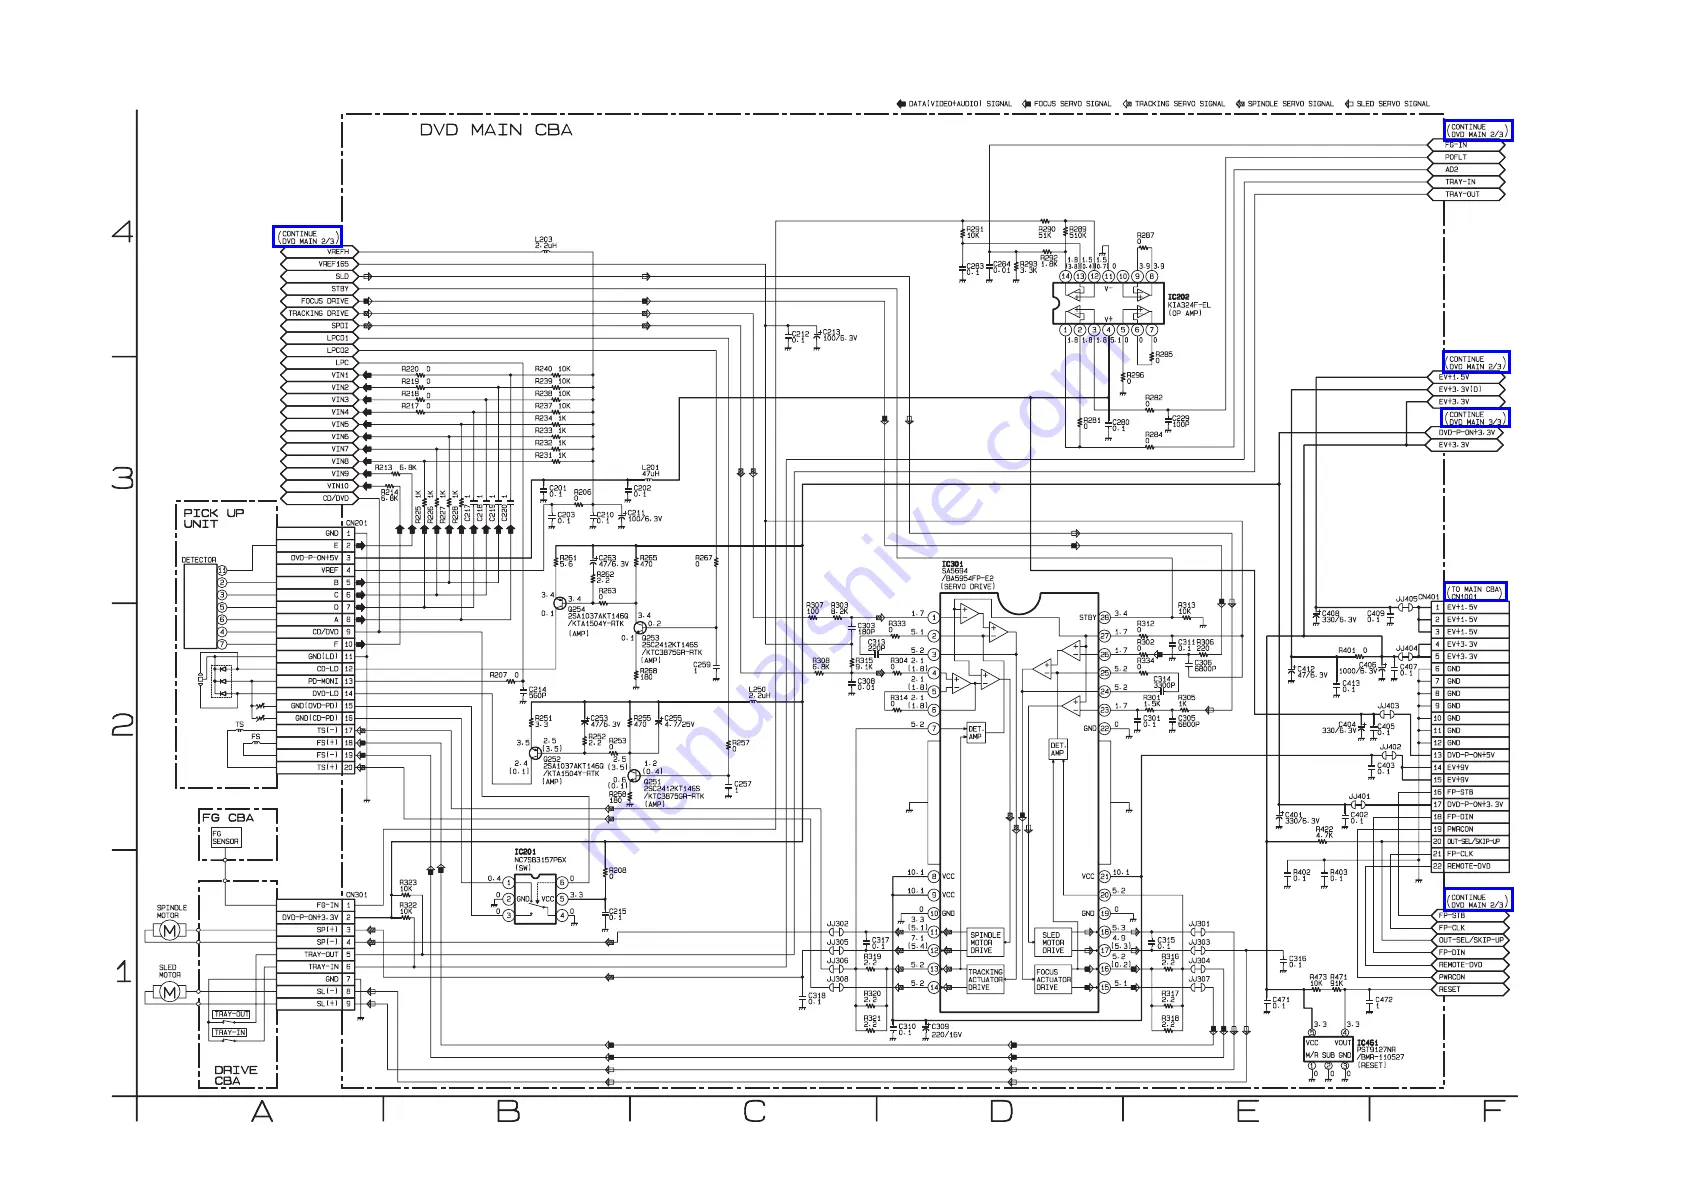Open the CONTINUE DVD MAIN 2/3 link above FG-IN

1478,130
